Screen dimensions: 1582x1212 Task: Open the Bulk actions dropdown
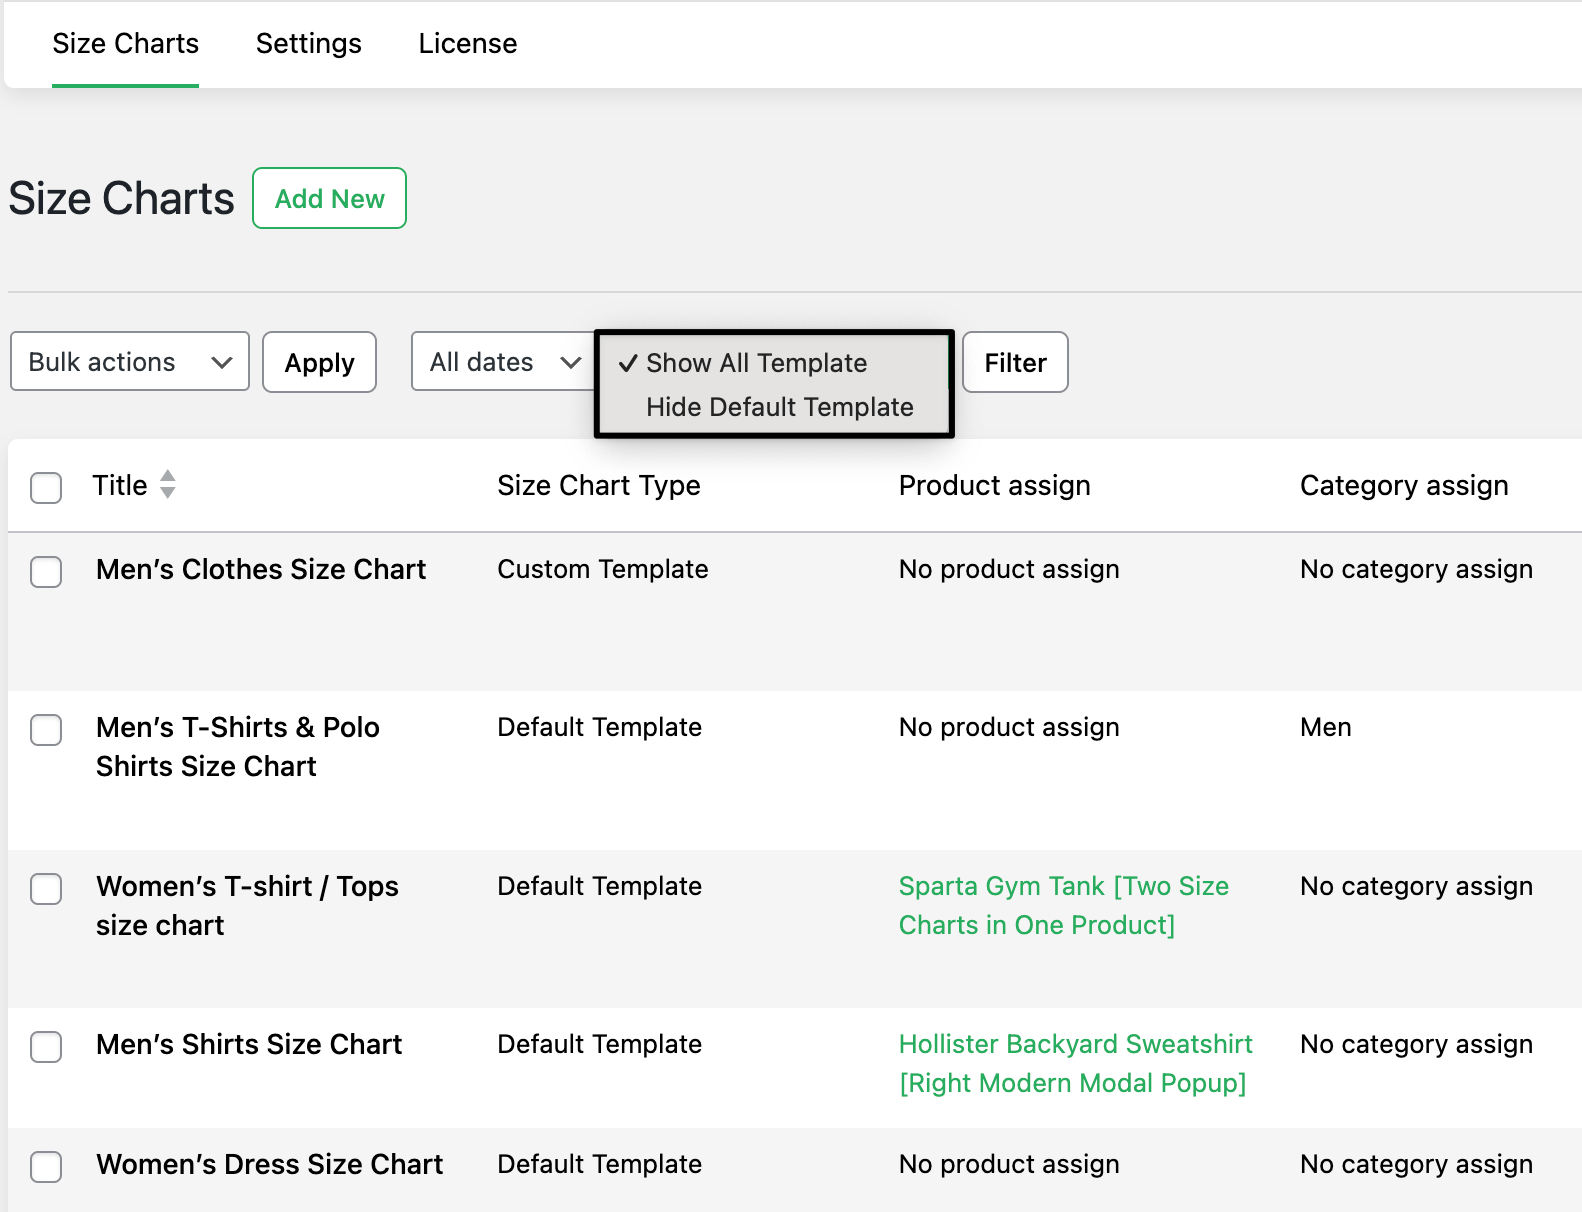coord(130,362)
